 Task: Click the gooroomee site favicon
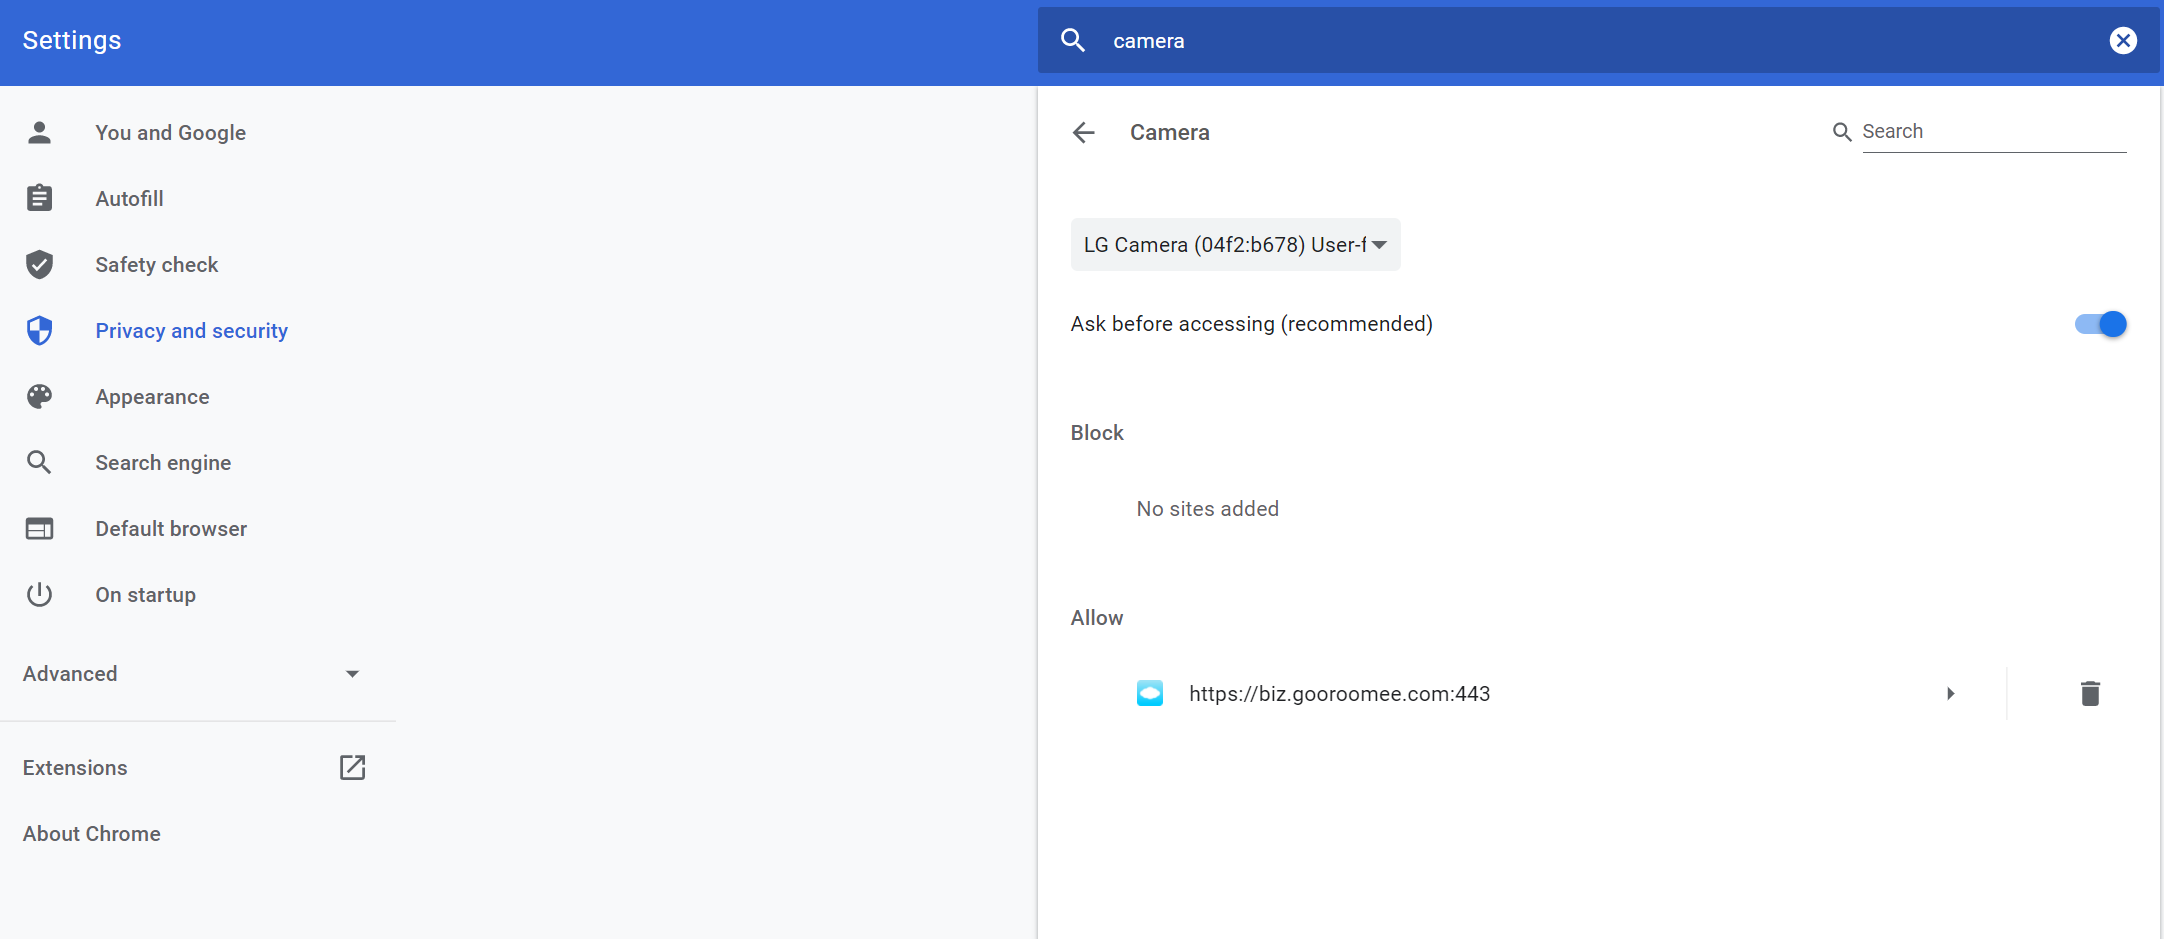1149,693
